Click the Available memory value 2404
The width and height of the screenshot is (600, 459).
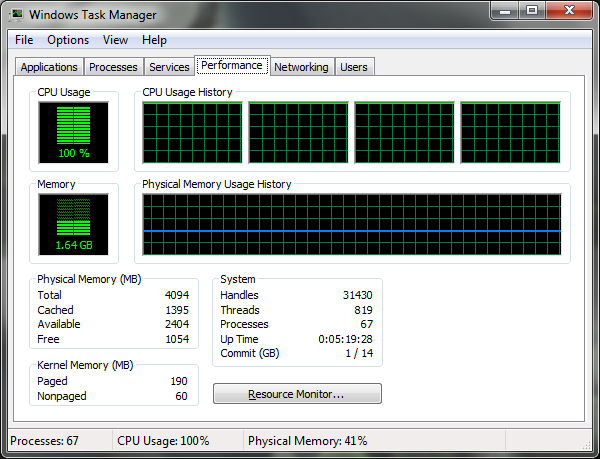(177, 324)
